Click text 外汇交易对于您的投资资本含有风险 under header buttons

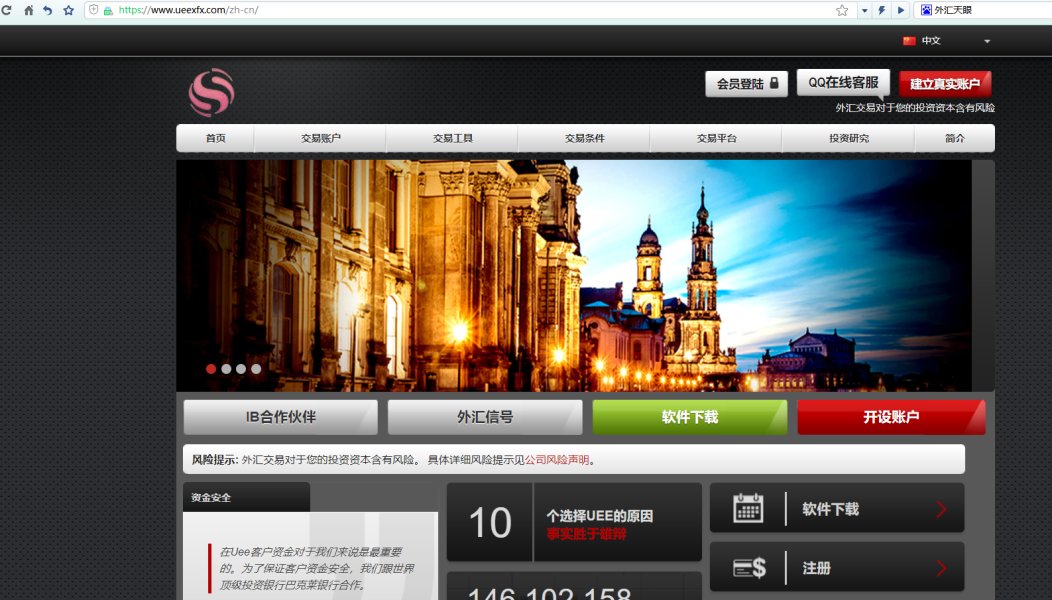point(915,108)
